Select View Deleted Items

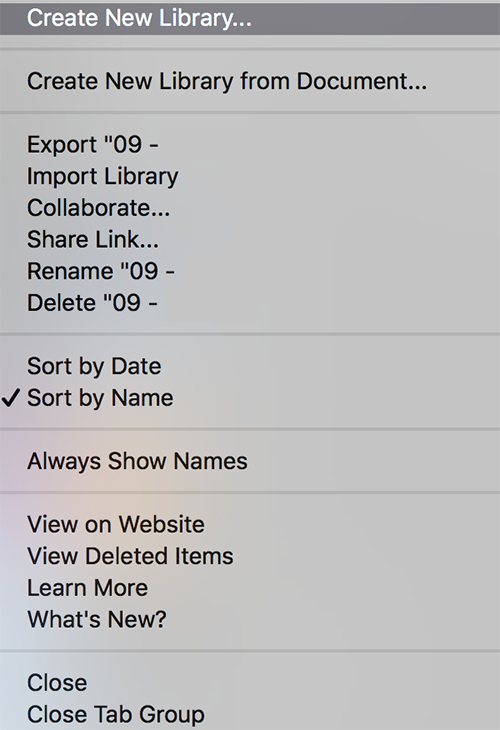point(250,556)
